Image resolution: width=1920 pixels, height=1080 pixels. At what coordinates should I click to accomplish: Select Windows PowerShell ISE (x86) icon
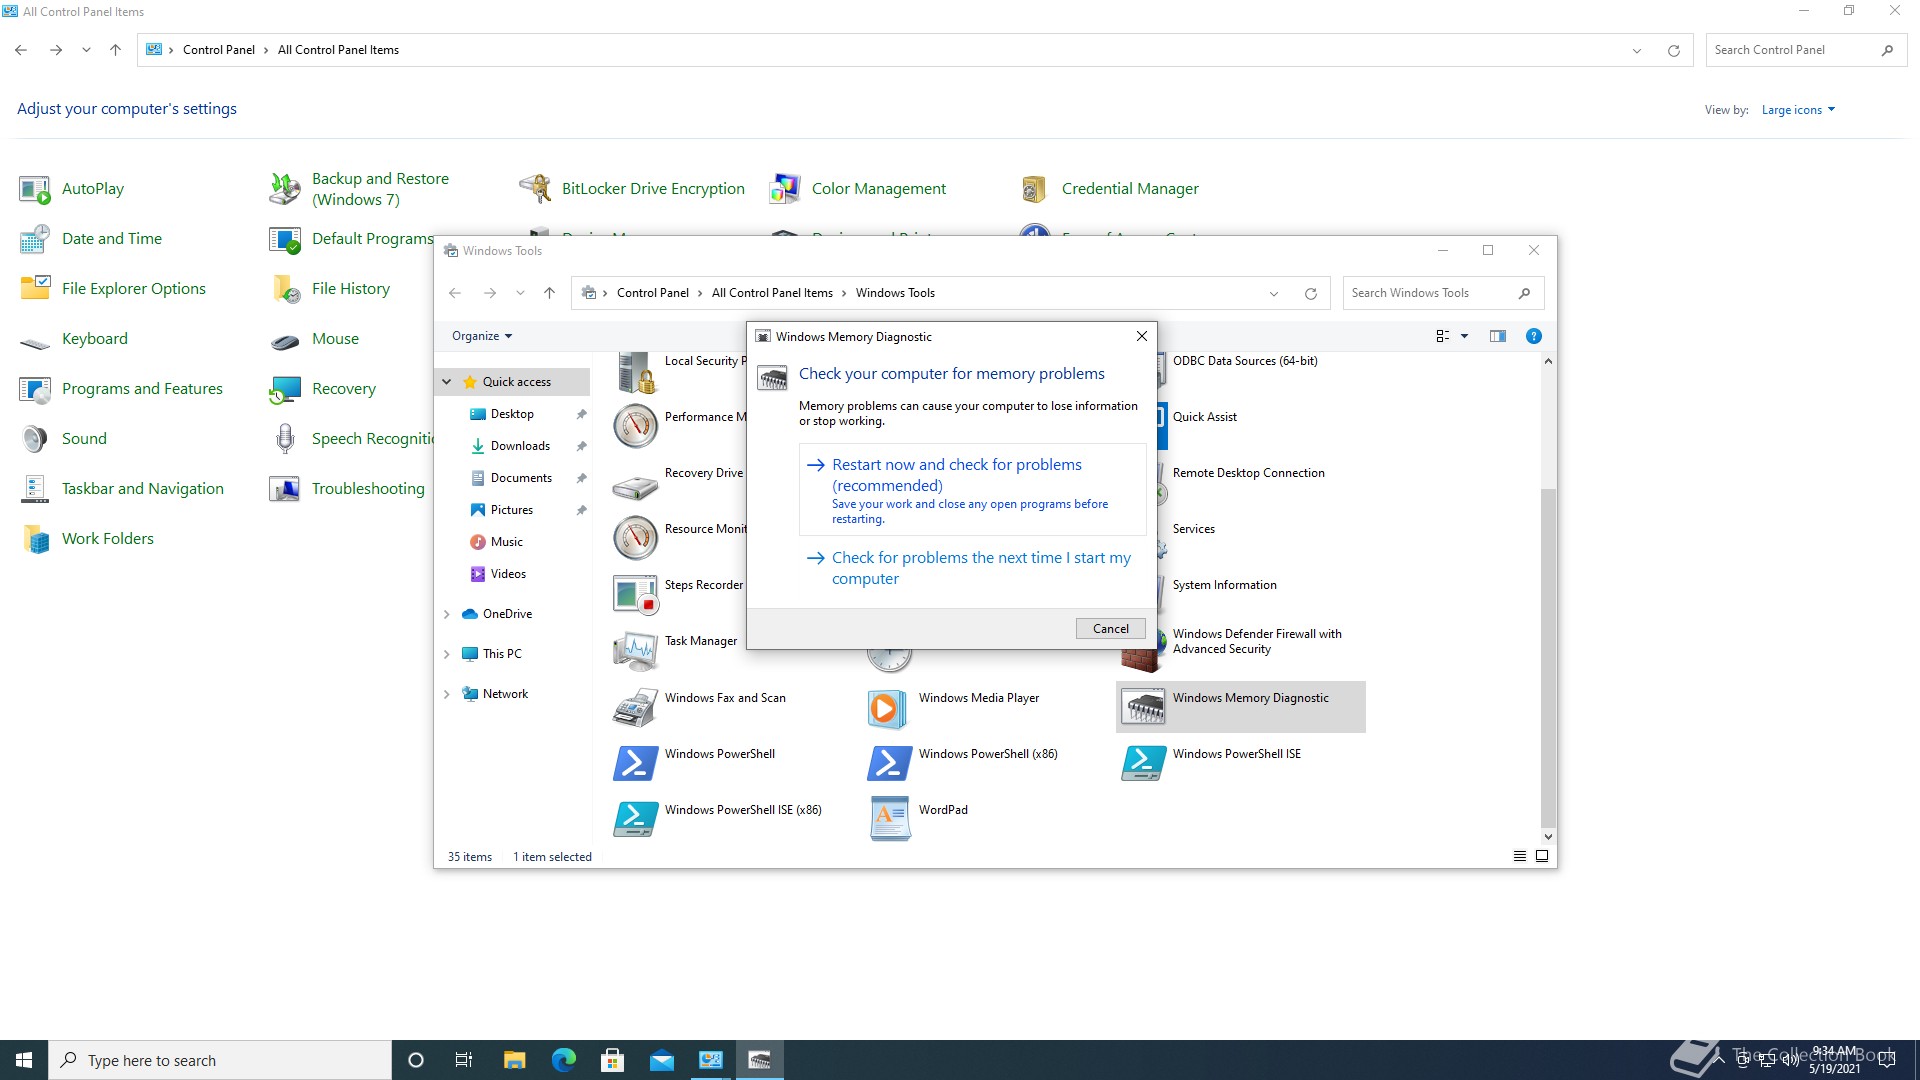click(635, 819)
